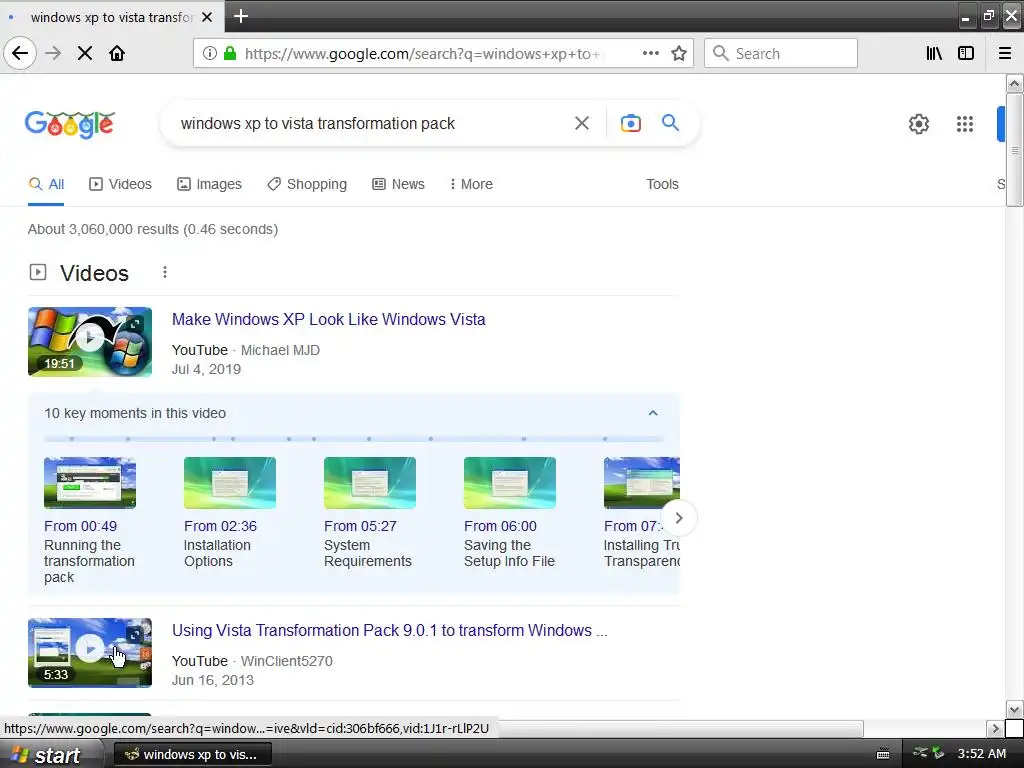Click the 'Michael MJD' channel name
The width and height of the screenshot is (1024, 768).
pyautogui.click(x=280, y=350)
